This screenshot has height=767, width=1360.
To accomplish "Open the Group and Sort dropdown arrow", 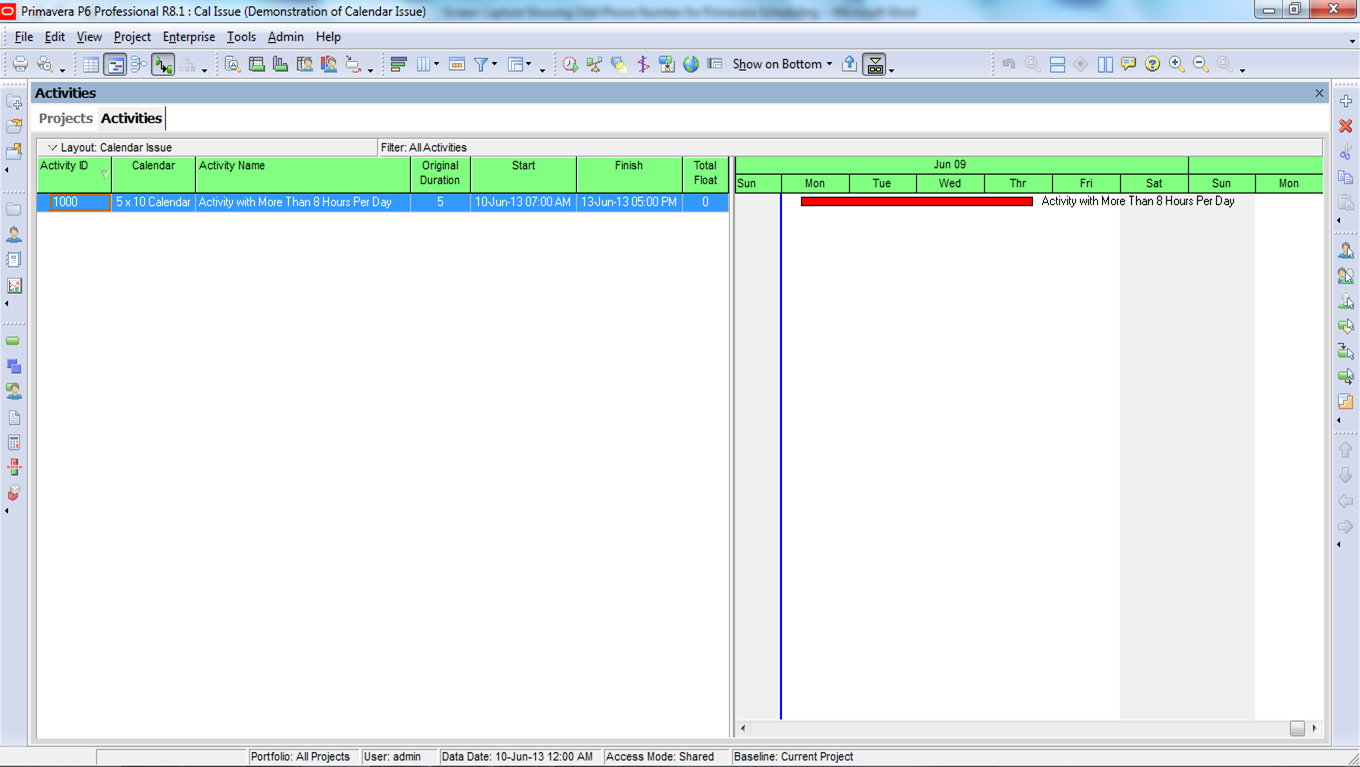I will click(x=529, y=64).
